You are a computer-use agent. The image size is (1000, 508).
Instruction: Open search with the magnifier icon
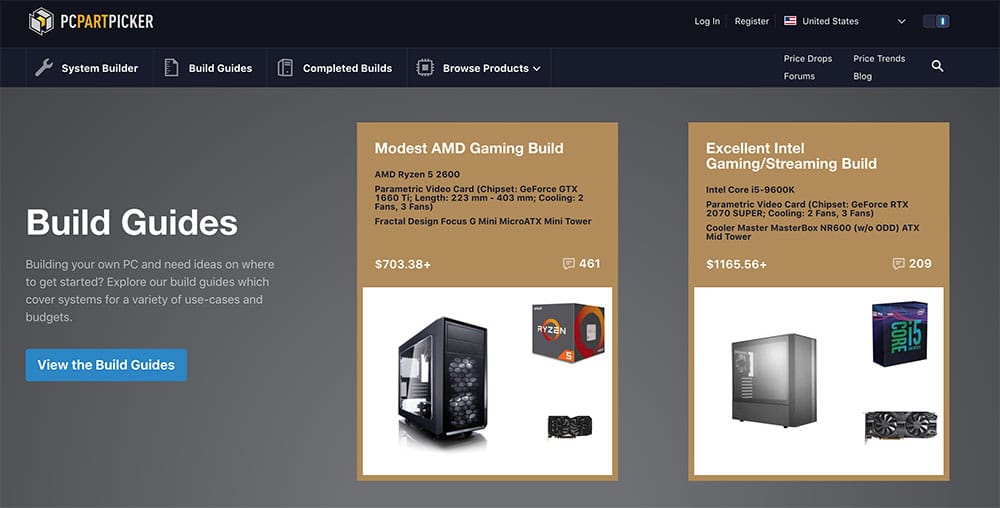(x=937, y=66)
